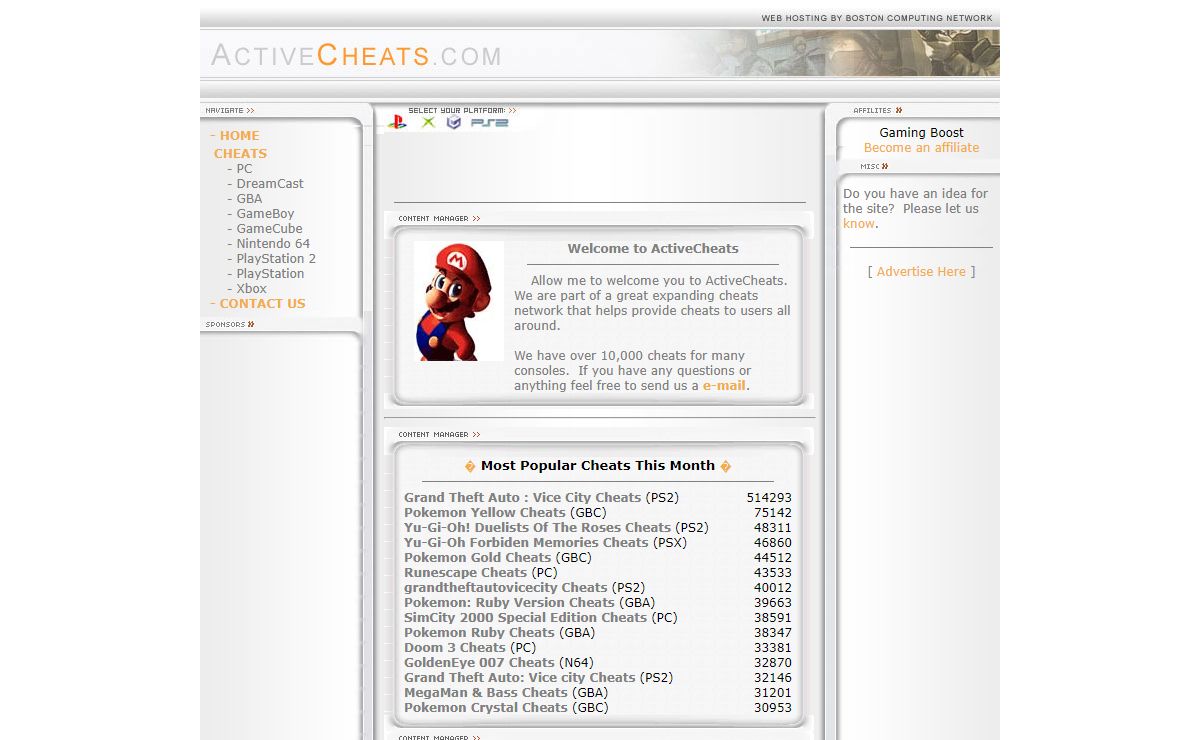This screenshot has width=1200, height=740.
Task: Open Pokemon Yellow Cheats link
Action: coord(485,512)
